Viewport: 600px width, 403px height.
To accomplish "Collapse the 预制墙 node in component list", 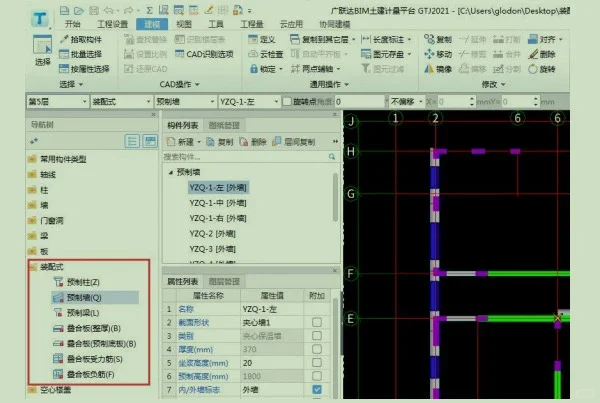I will pyautogui.click(x=171, y=172).
